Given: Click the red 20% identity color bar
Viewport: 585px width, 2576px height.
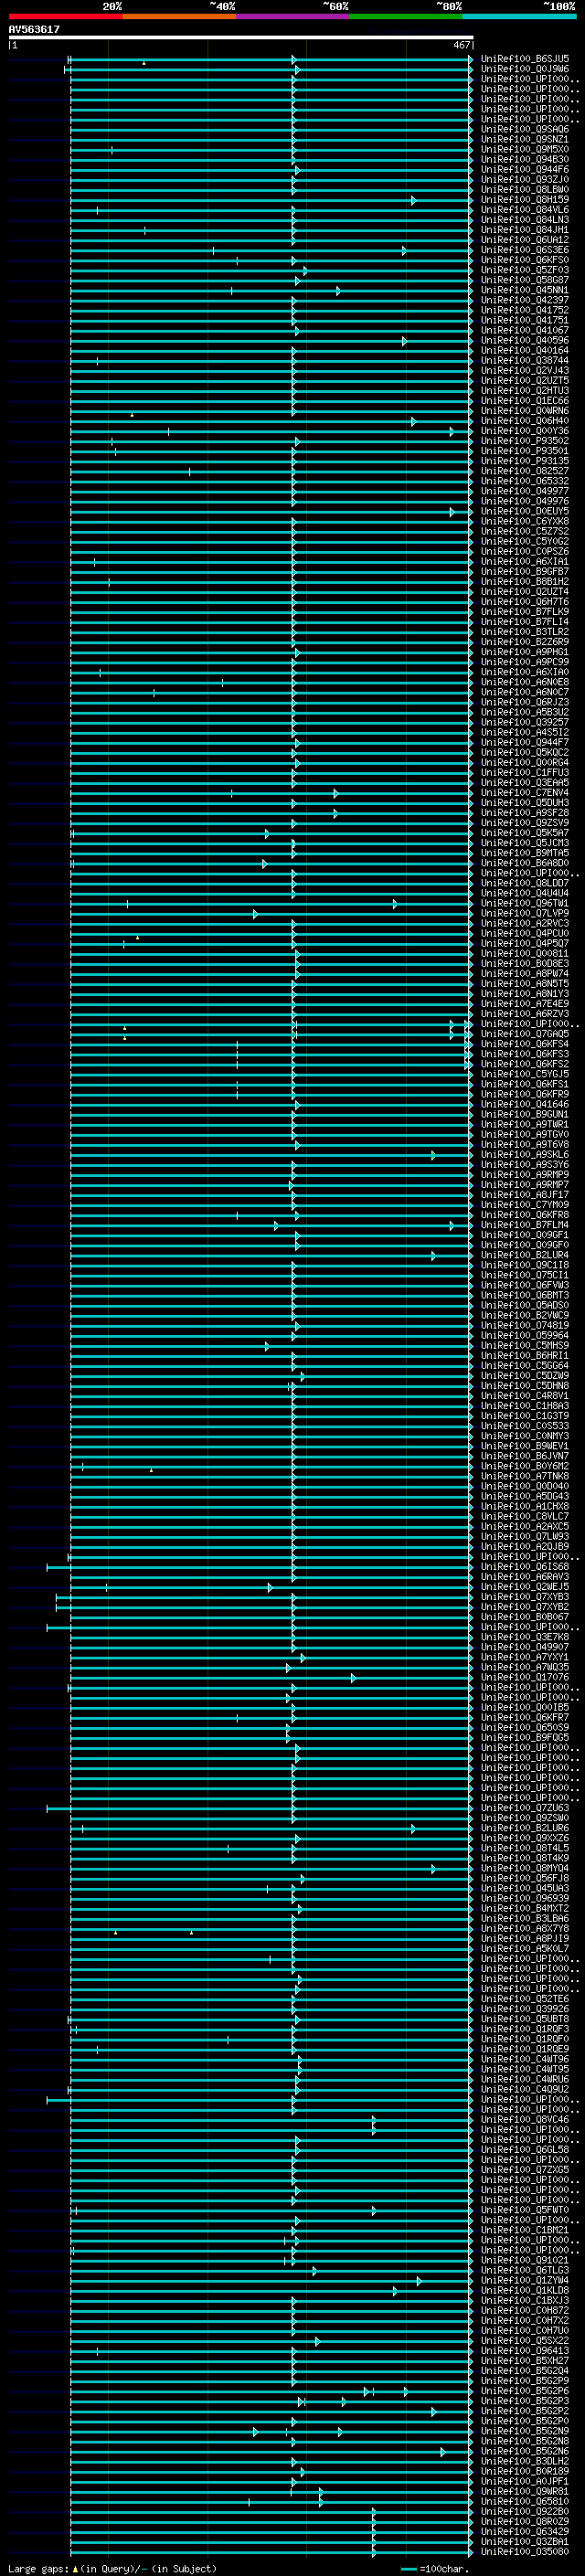Looking at the screenshot, I should pyautogui.click(x=65, y=16).
